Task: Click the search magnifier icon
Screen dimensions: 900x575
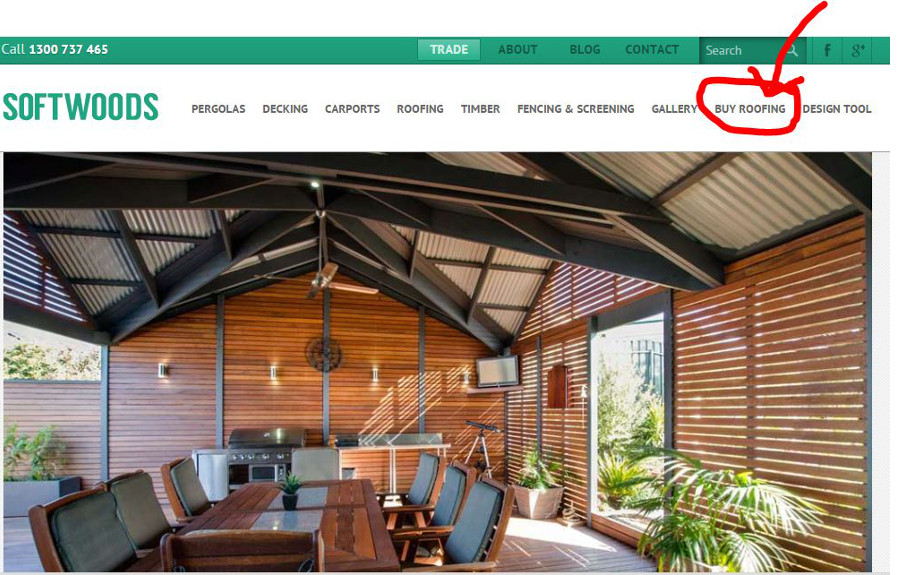Action: (x=792, y=50)
